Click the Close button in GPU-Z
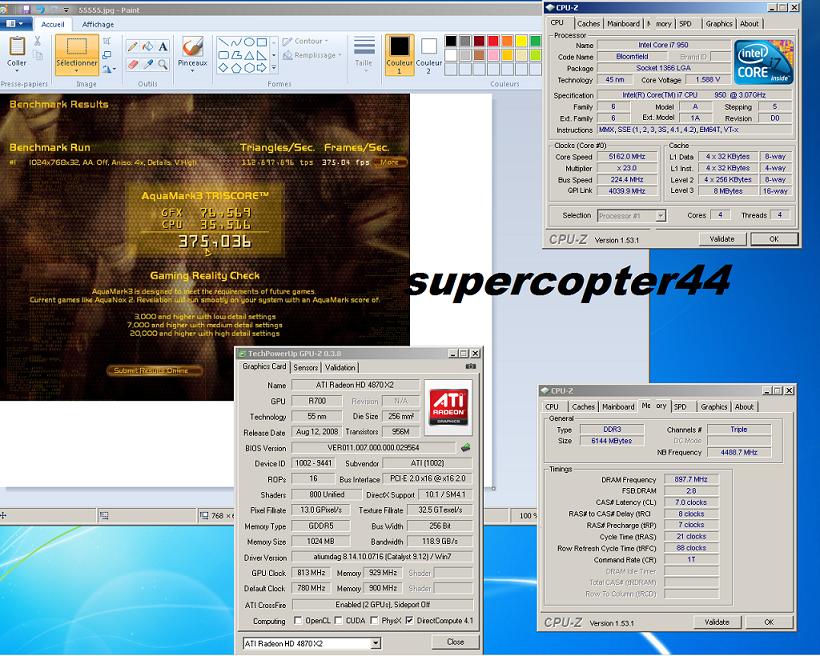 point(455,642)
